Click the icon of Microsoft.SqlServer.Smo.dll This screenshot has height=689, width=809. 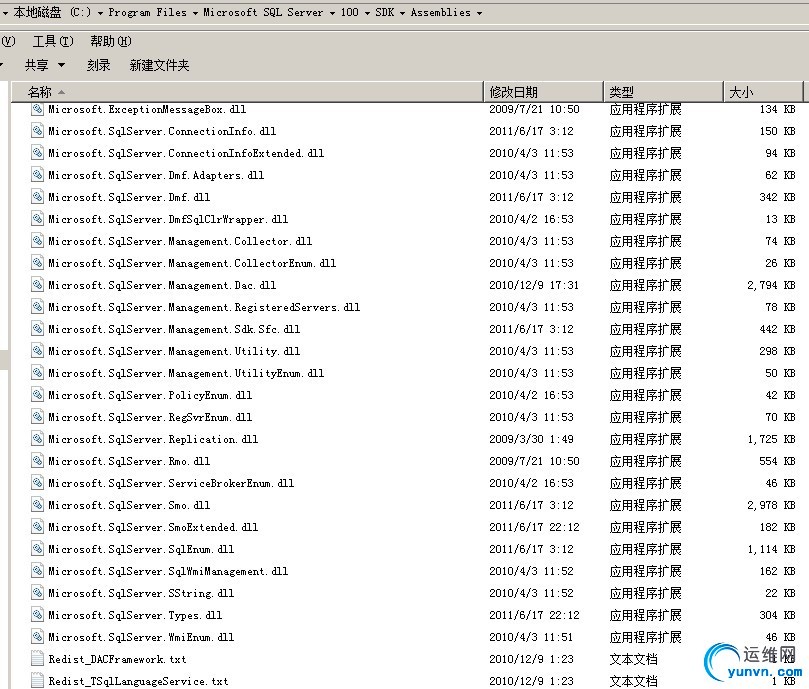[37, 505]
